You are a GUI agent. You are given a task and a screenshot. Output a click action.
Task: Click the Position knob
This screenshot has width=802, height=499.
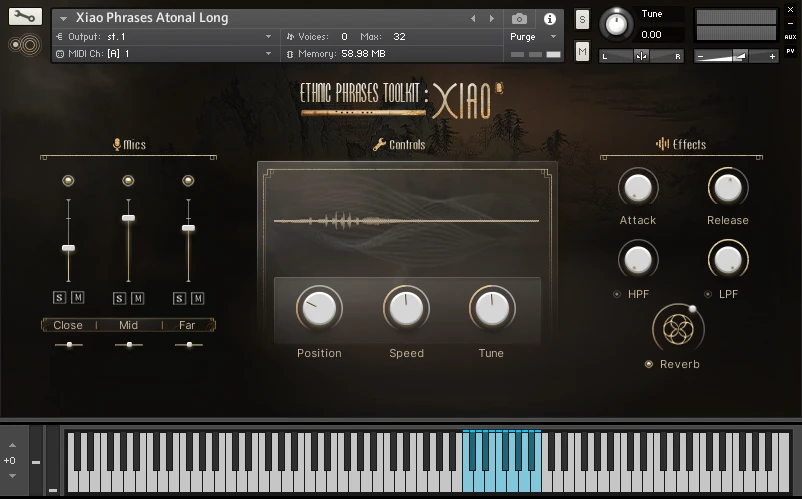click(319, 308)
